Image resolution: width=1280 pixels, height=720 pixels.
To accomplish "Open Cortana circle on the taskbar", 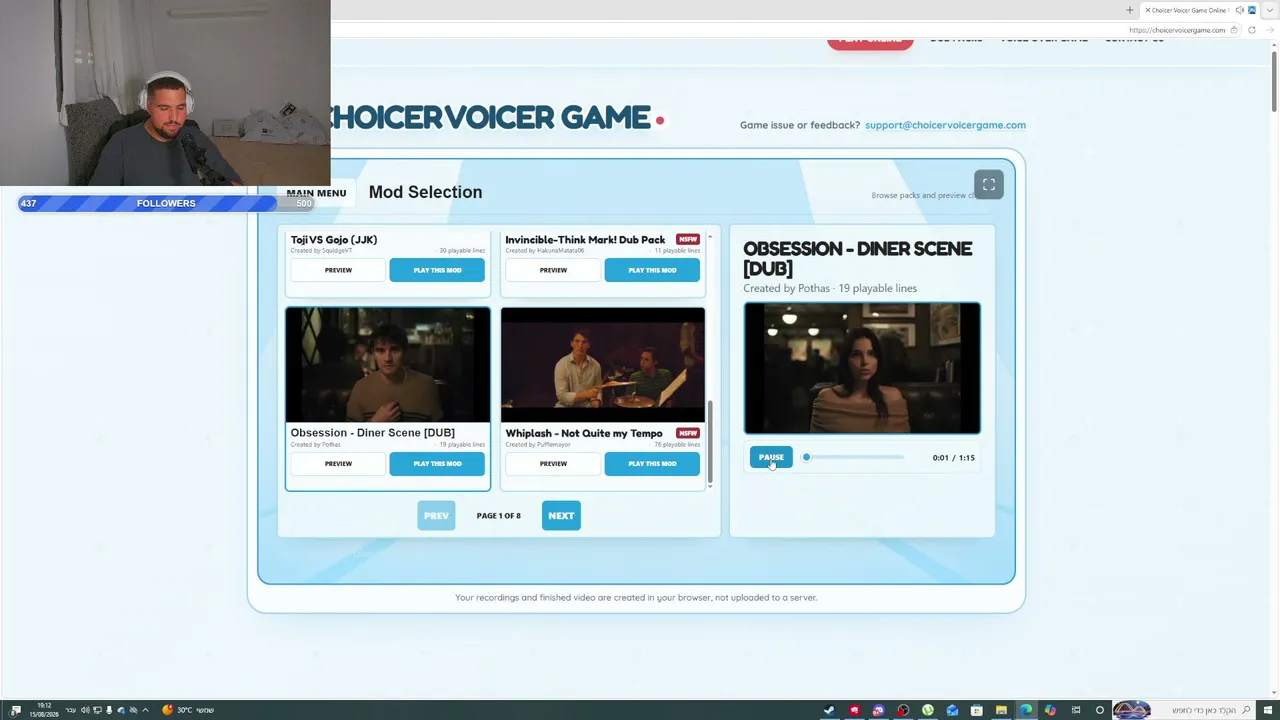I will (1100, 710).
